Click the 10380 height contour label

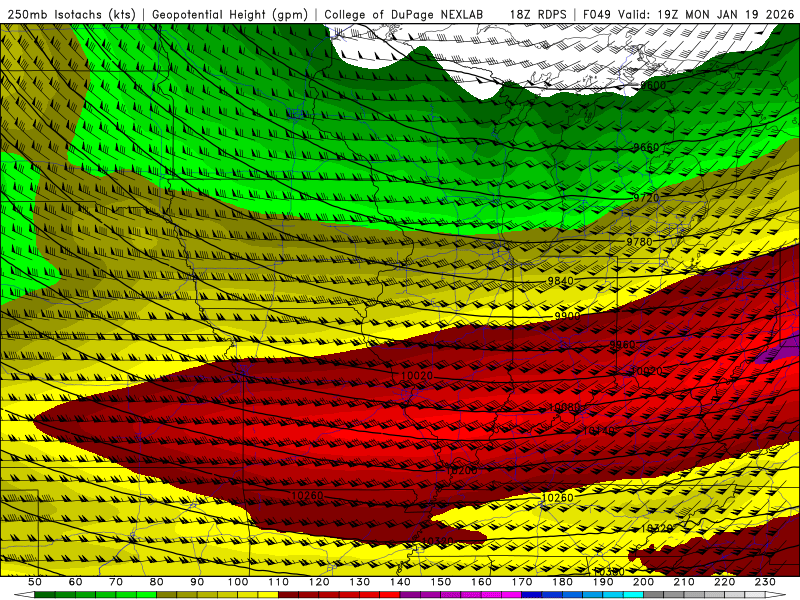click(x=609, y=572)
